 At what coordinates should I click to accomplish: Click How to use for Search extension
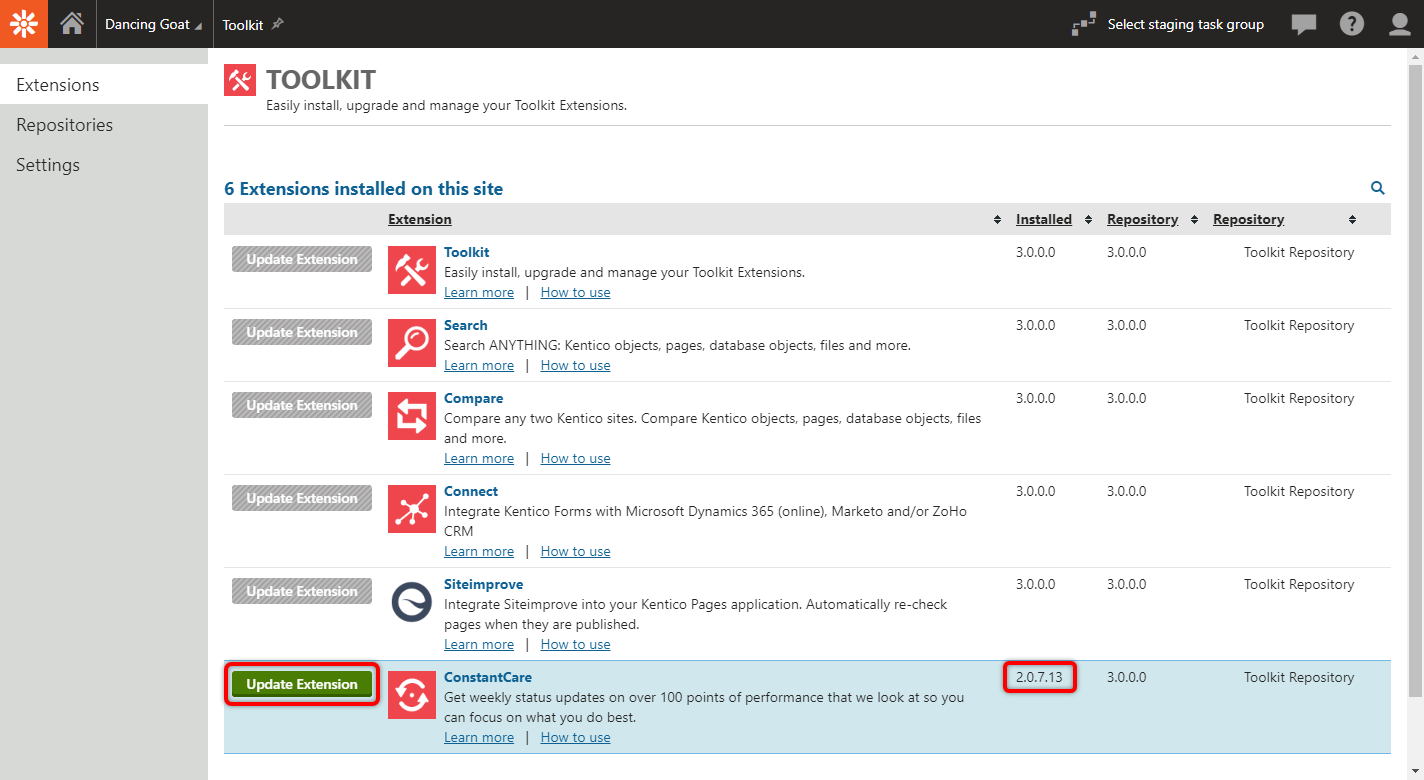[x=576, y=366]
